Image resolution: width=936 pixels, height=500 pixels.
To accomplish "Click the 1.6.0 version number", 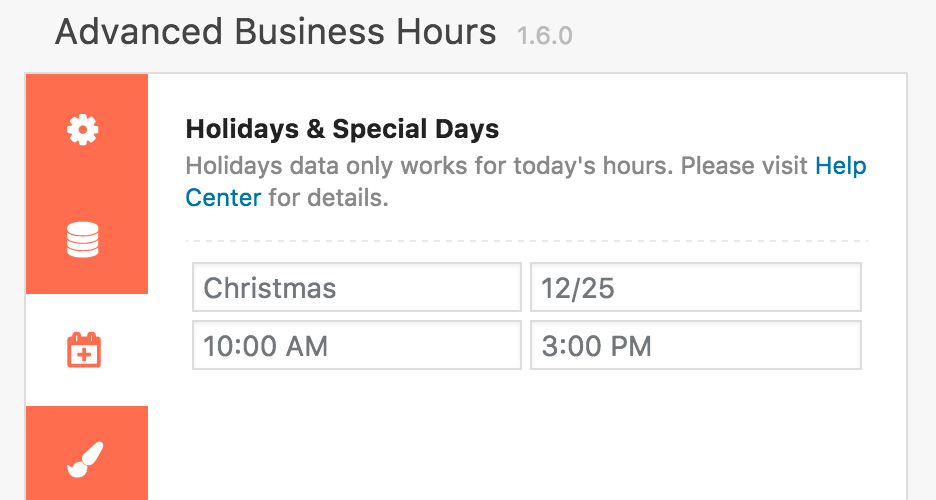I will pos(544,36).
